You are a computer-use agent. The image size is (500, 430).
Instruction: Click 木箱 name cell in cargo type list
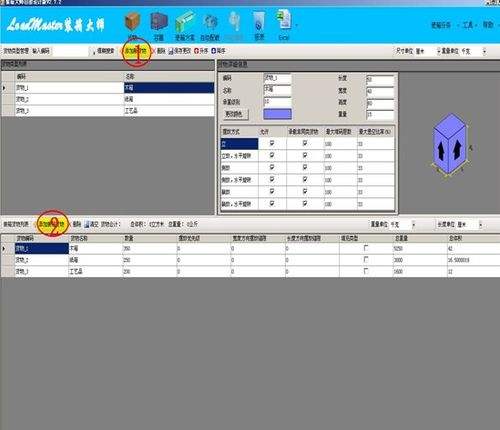[169, 88]
